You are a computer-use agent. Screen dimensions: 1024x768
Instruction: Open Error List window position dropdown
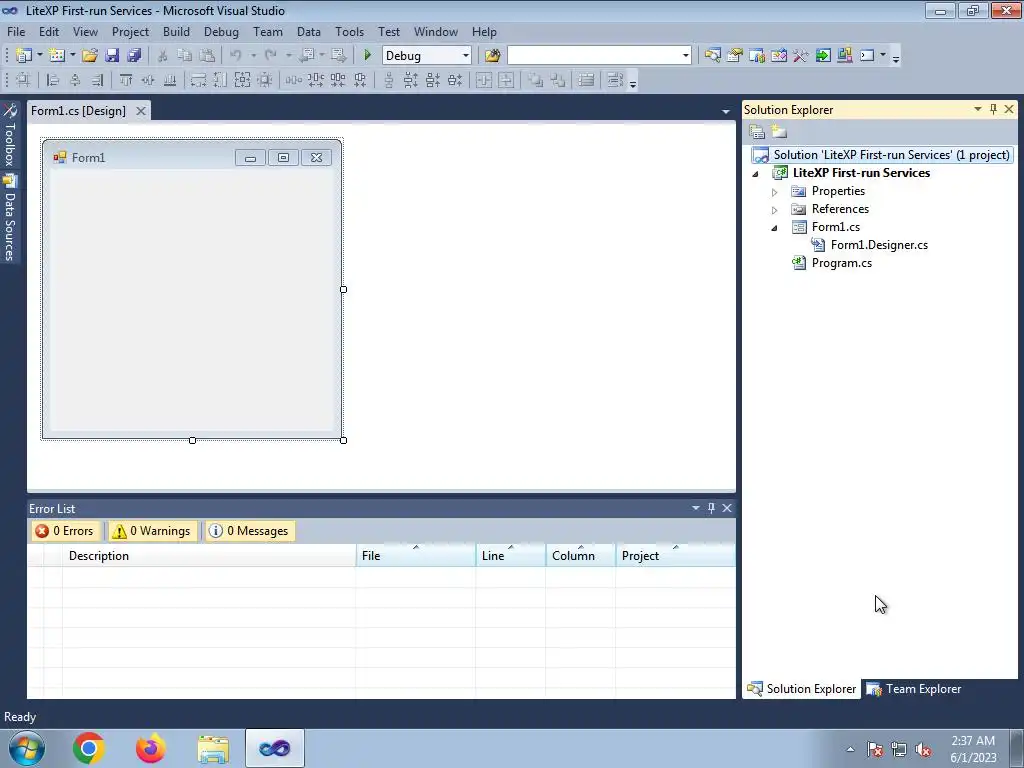696,508
